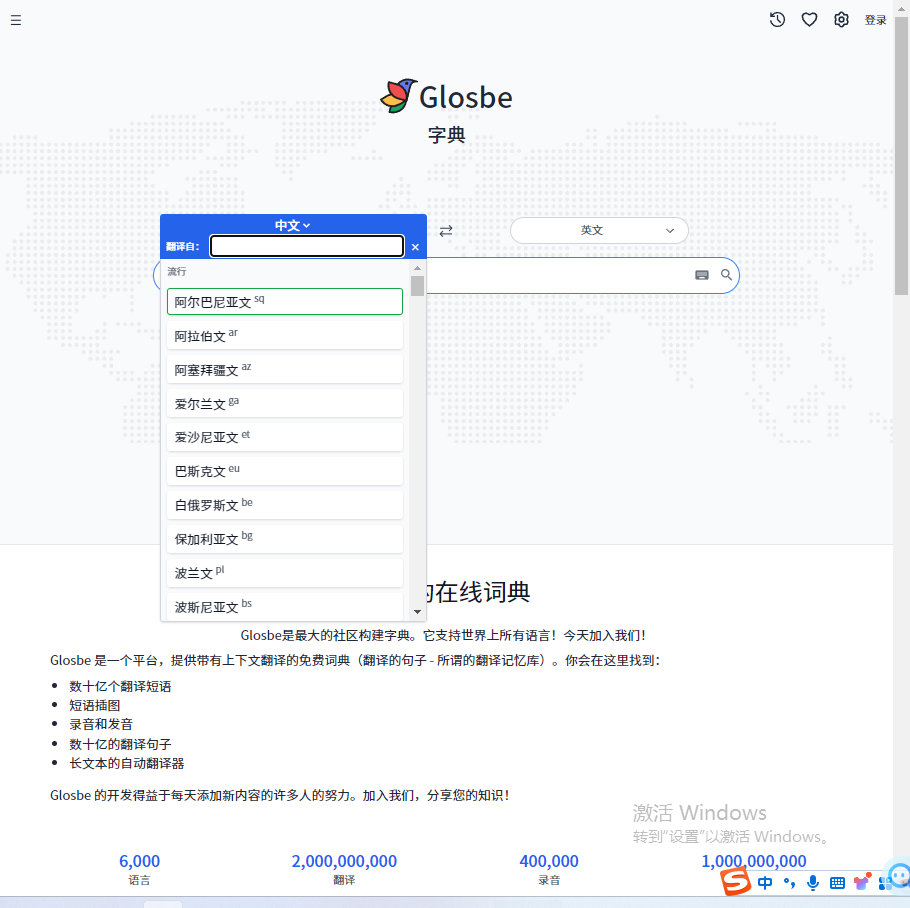Select 阿尔巴尼亚文 sq from list
The image size is (910, 908).
pos(285,302)
